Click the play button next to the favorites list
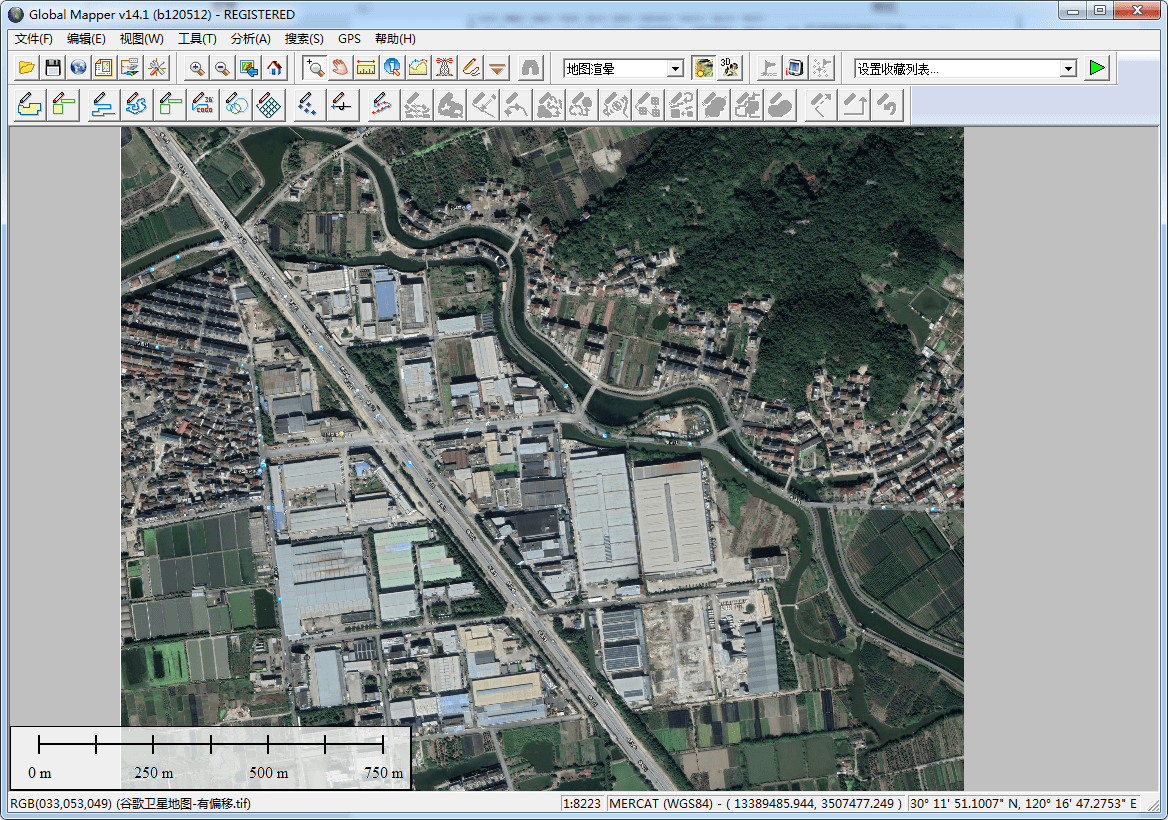Image resolution: width=1168 pixels, height=820 pixels. (x=1096, y=68)
